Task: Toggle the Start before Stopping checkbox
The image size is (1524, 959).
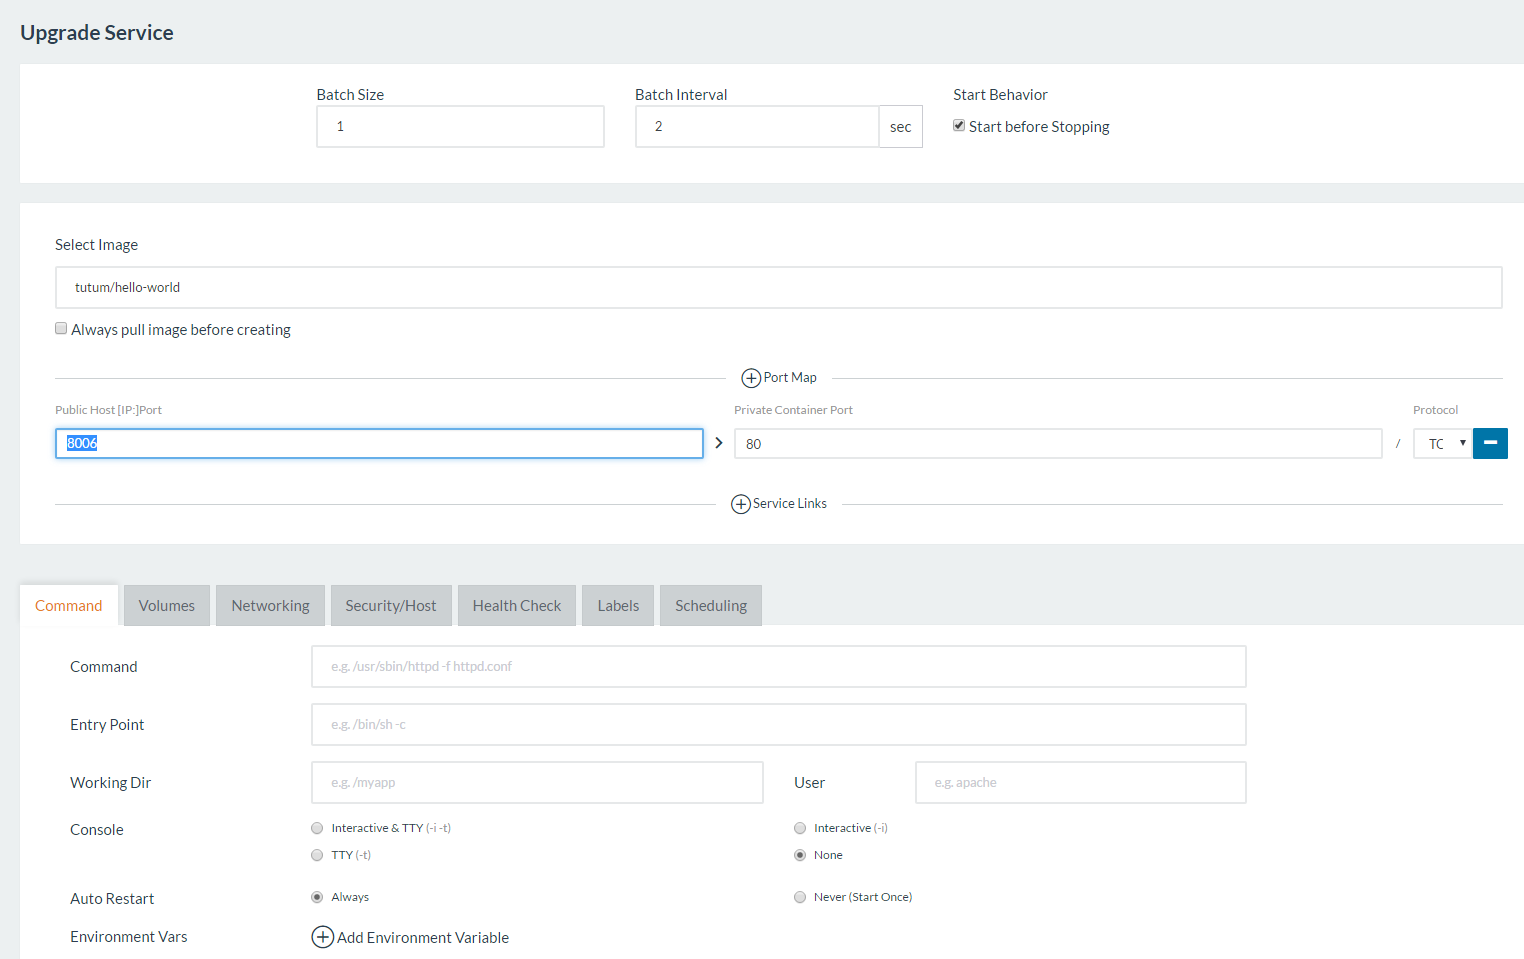Action: 959,126
